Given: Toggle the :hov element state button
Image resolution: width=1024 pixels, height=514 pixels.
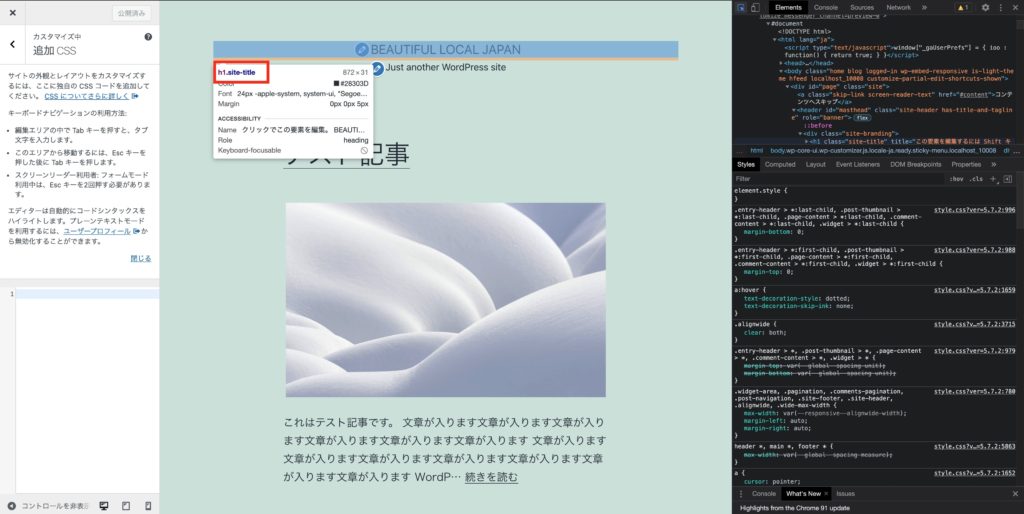Looking at the screenshot, I should tap(957, 179).
